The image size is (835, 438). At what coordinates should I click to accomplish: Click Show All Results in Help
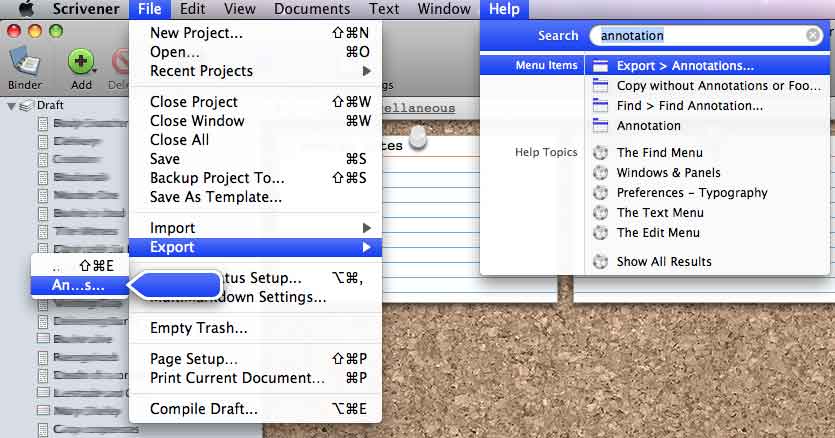(664, 262)
